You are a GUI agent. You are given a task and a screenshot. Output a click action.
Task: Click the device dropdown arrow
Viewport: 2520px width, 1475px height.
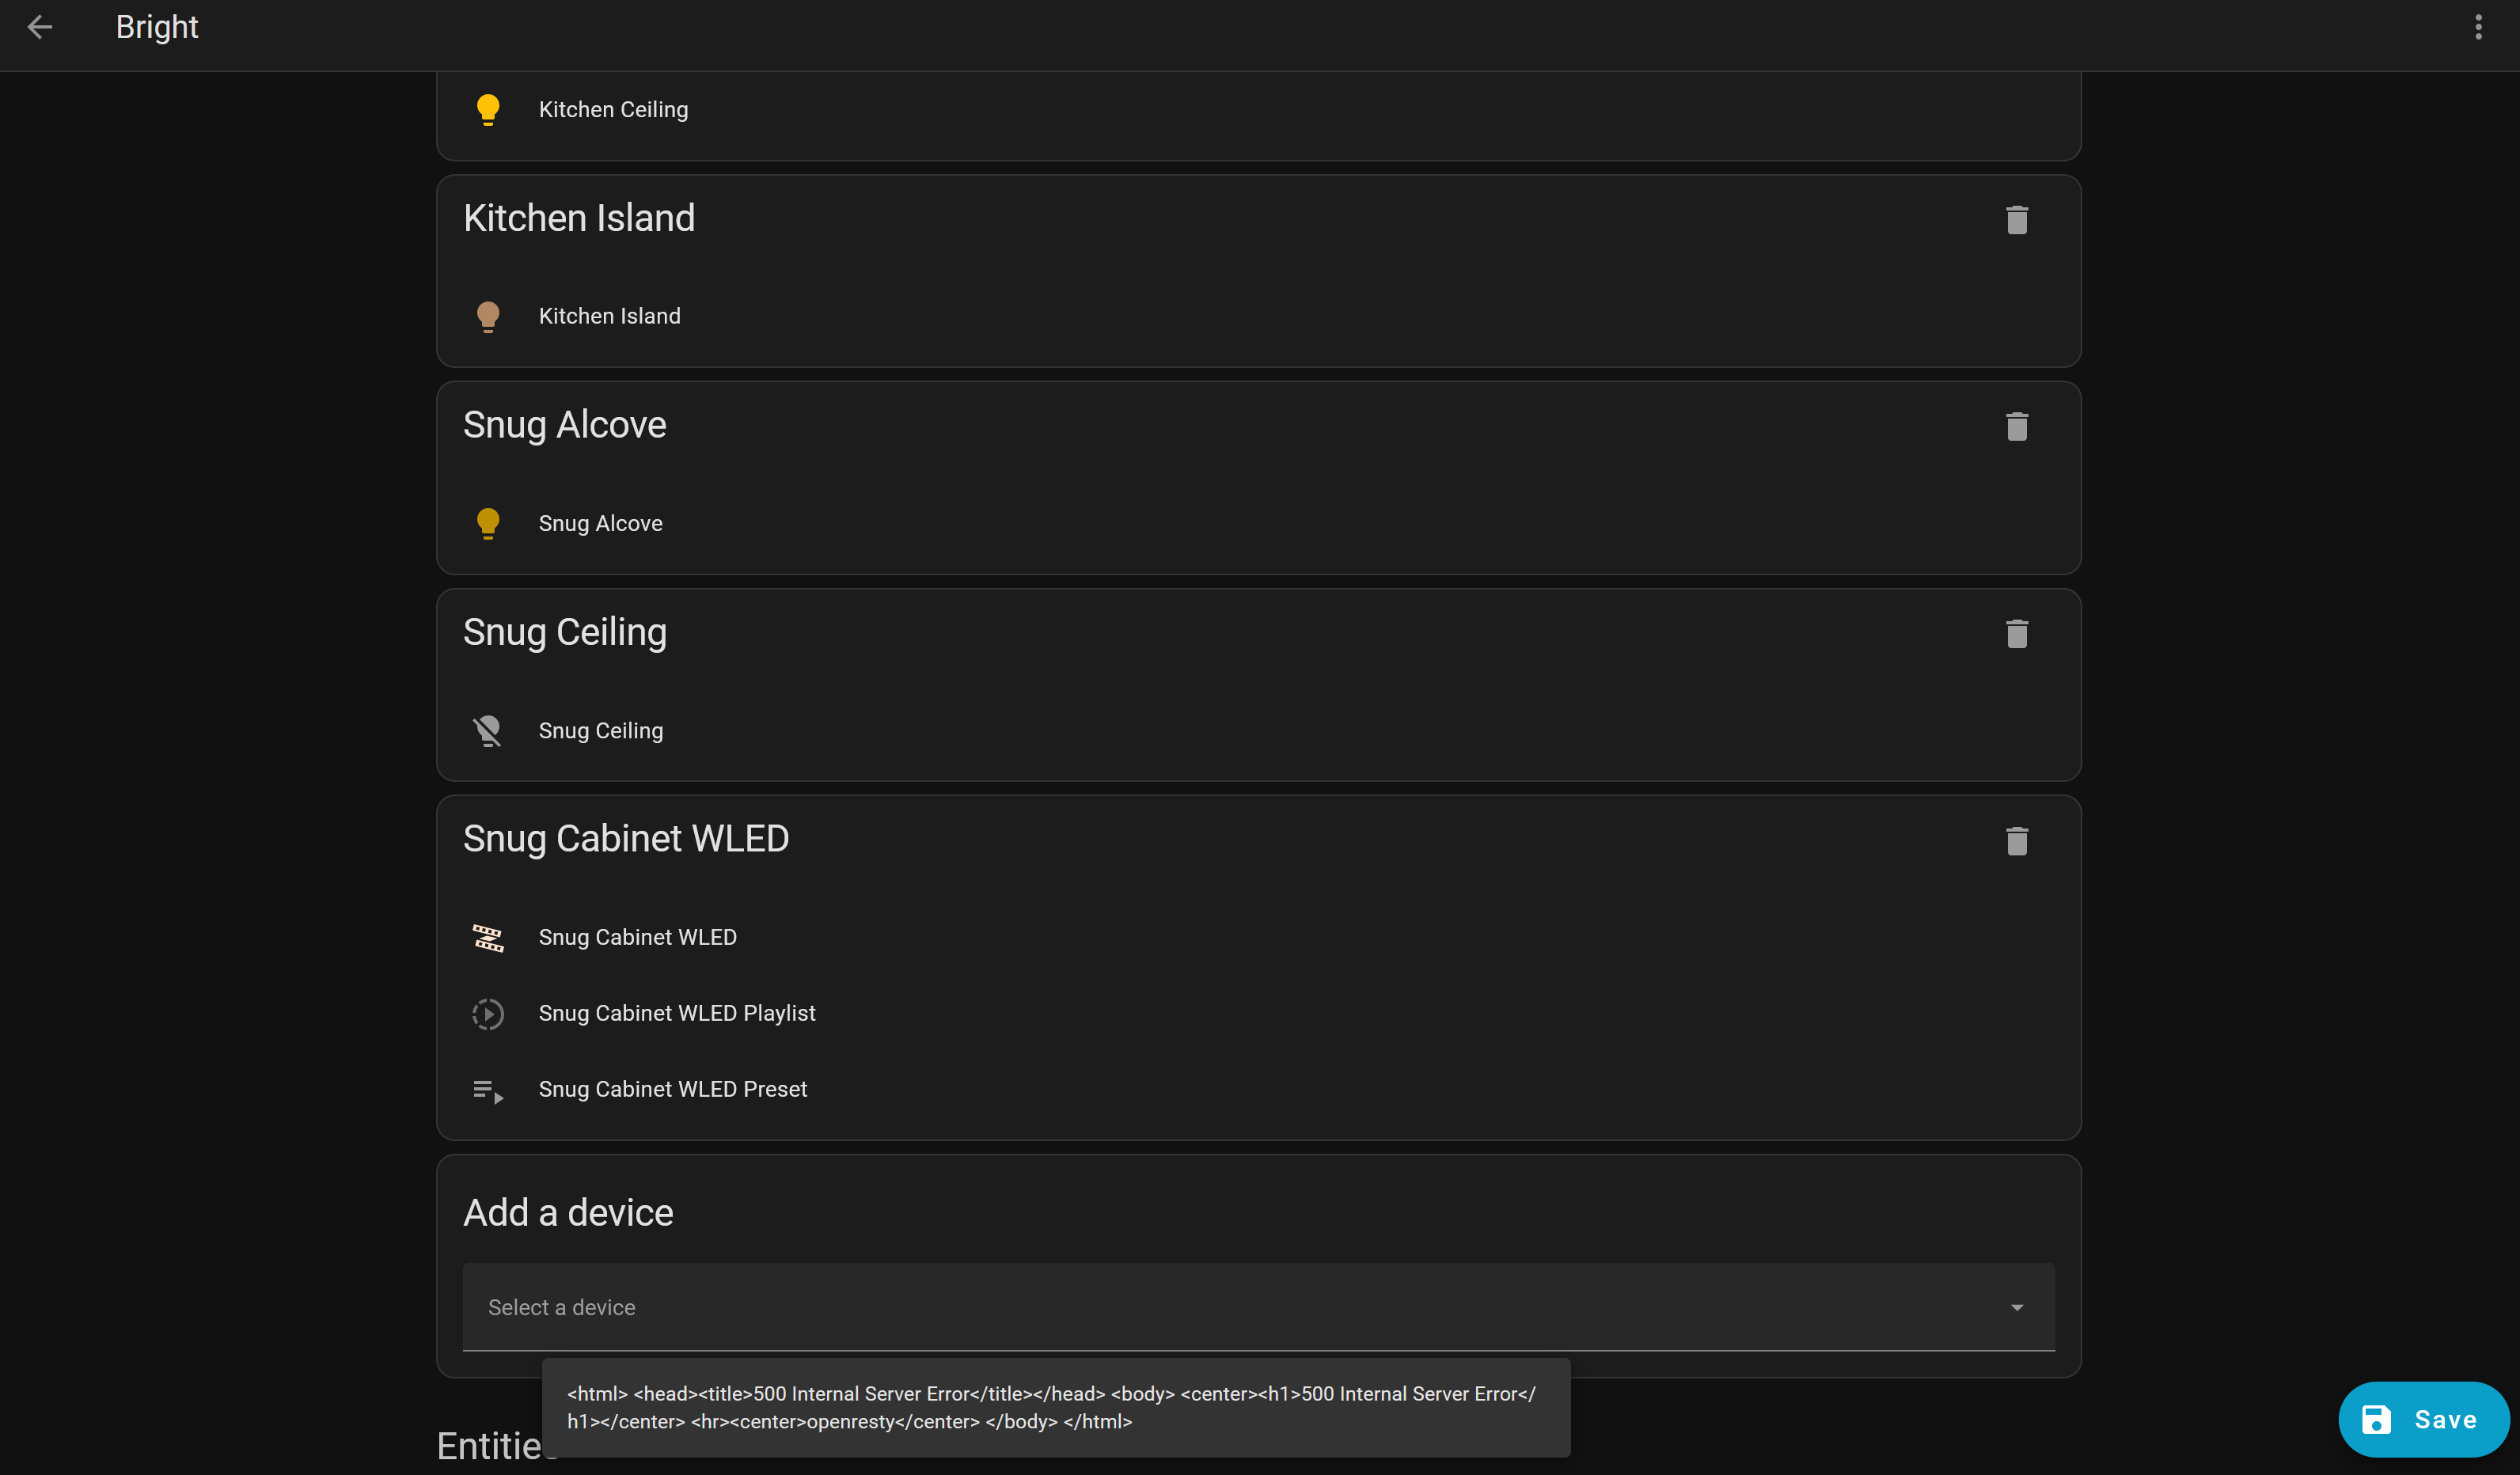click(x=2016, y=1307)
